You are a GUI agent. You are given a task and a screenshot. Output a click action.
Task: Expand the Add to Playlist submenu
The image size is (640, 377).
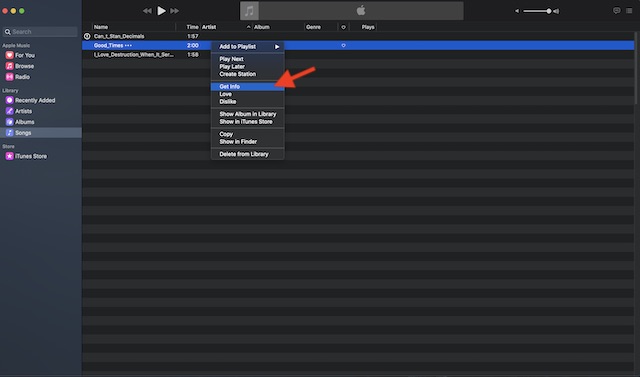pos(247,47)
